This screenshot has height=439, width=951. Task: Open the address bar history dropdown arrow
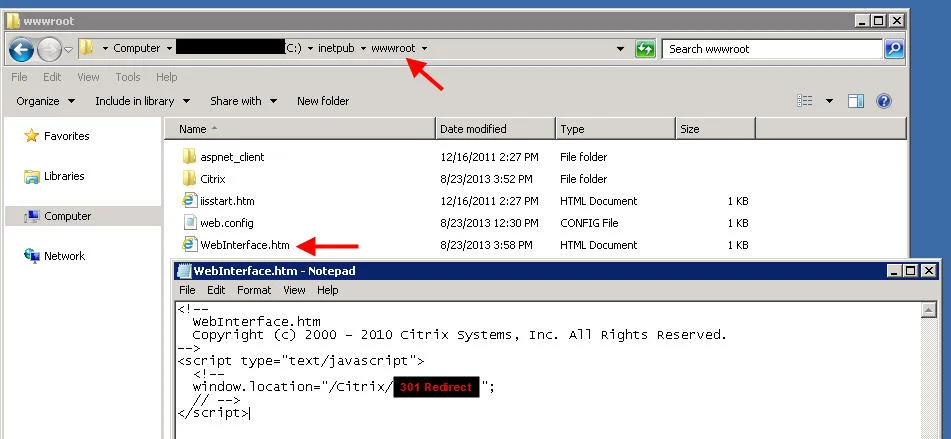point(620,49)
